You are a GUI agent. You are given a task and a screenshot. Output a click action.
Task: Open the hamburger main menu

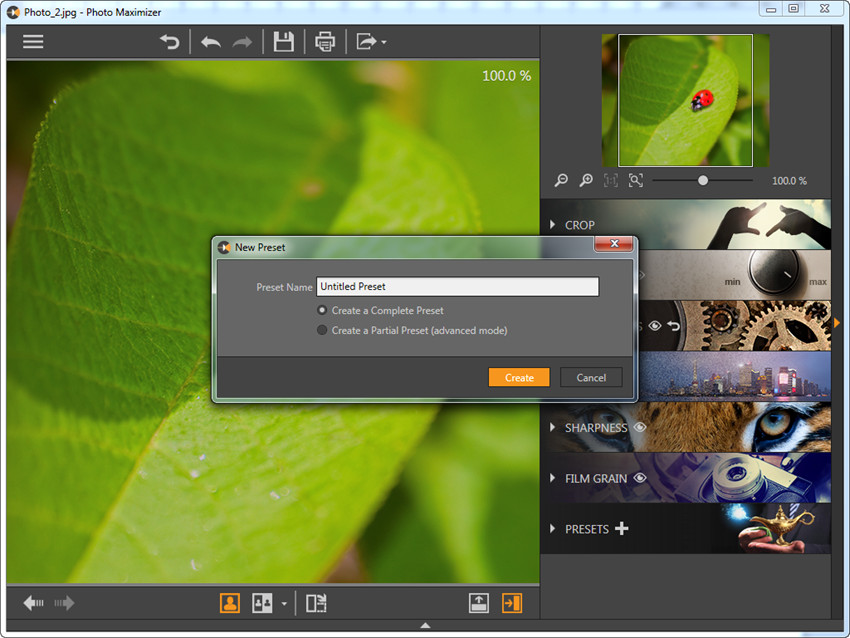tap(33, 42)
